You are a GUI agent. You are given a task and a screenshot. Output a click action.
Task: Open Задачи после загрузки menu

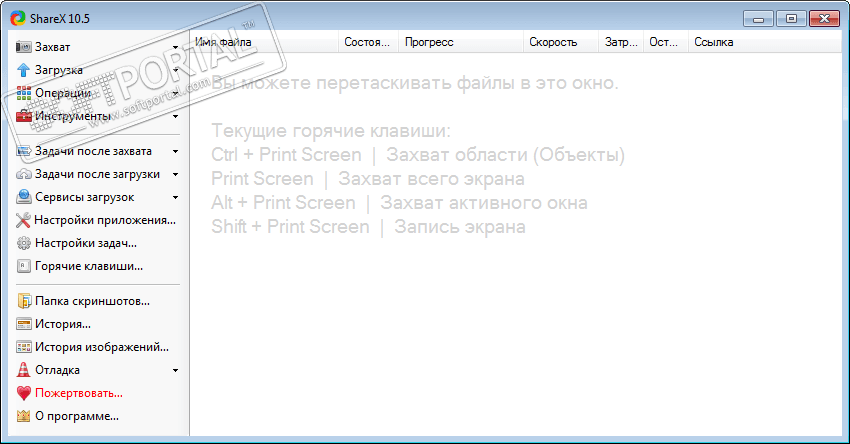coord(98,174)
